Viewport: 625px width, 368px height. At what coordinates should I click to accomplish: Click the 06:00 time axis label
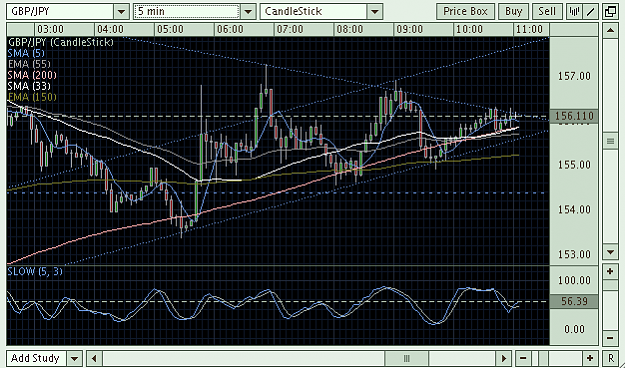[230, 30]
